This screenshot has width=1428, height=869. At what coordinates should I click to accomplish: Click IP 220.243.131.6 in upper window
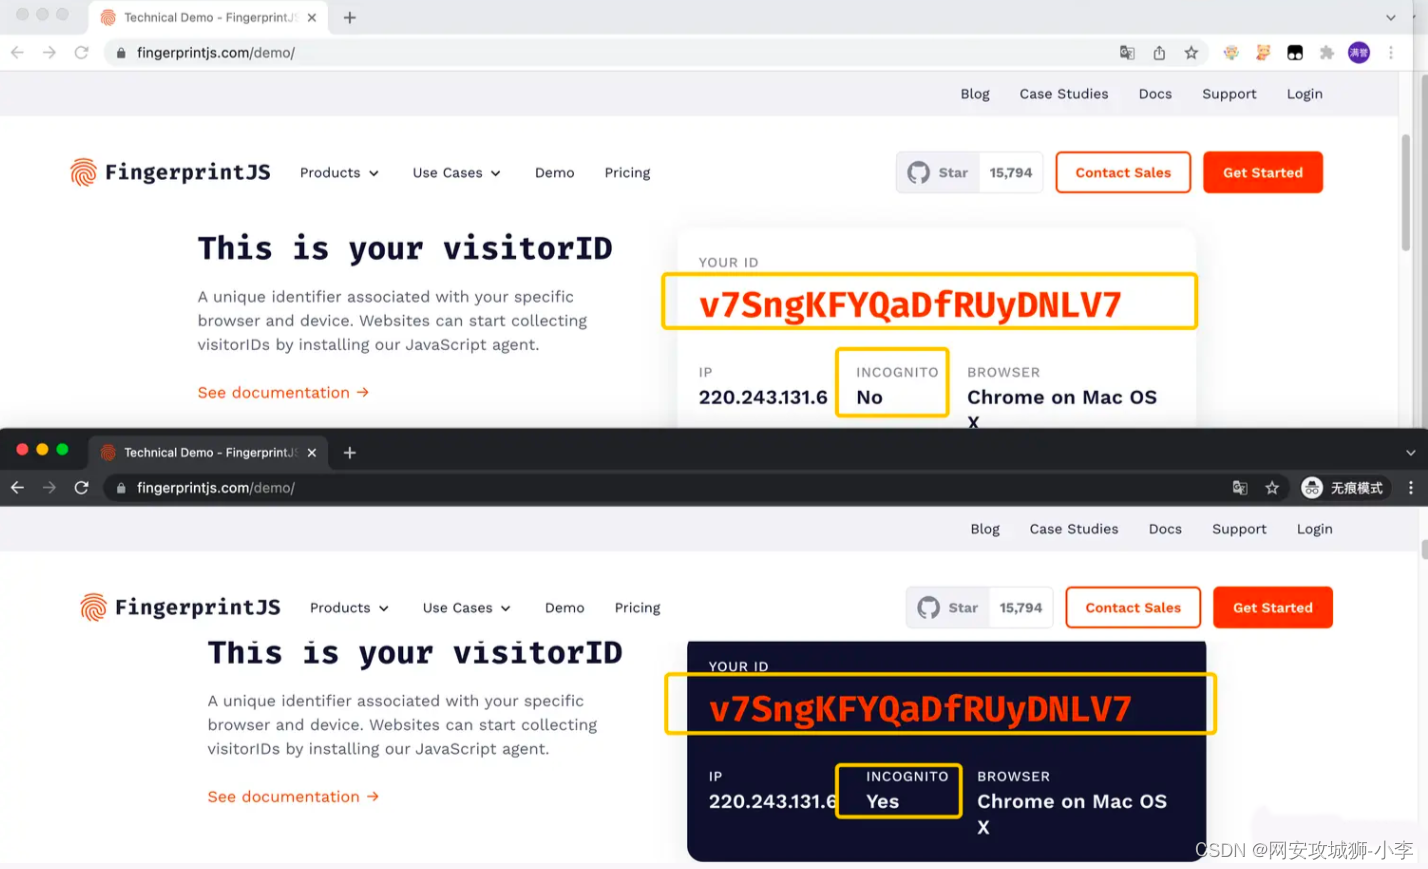click(x=763, y=397)
